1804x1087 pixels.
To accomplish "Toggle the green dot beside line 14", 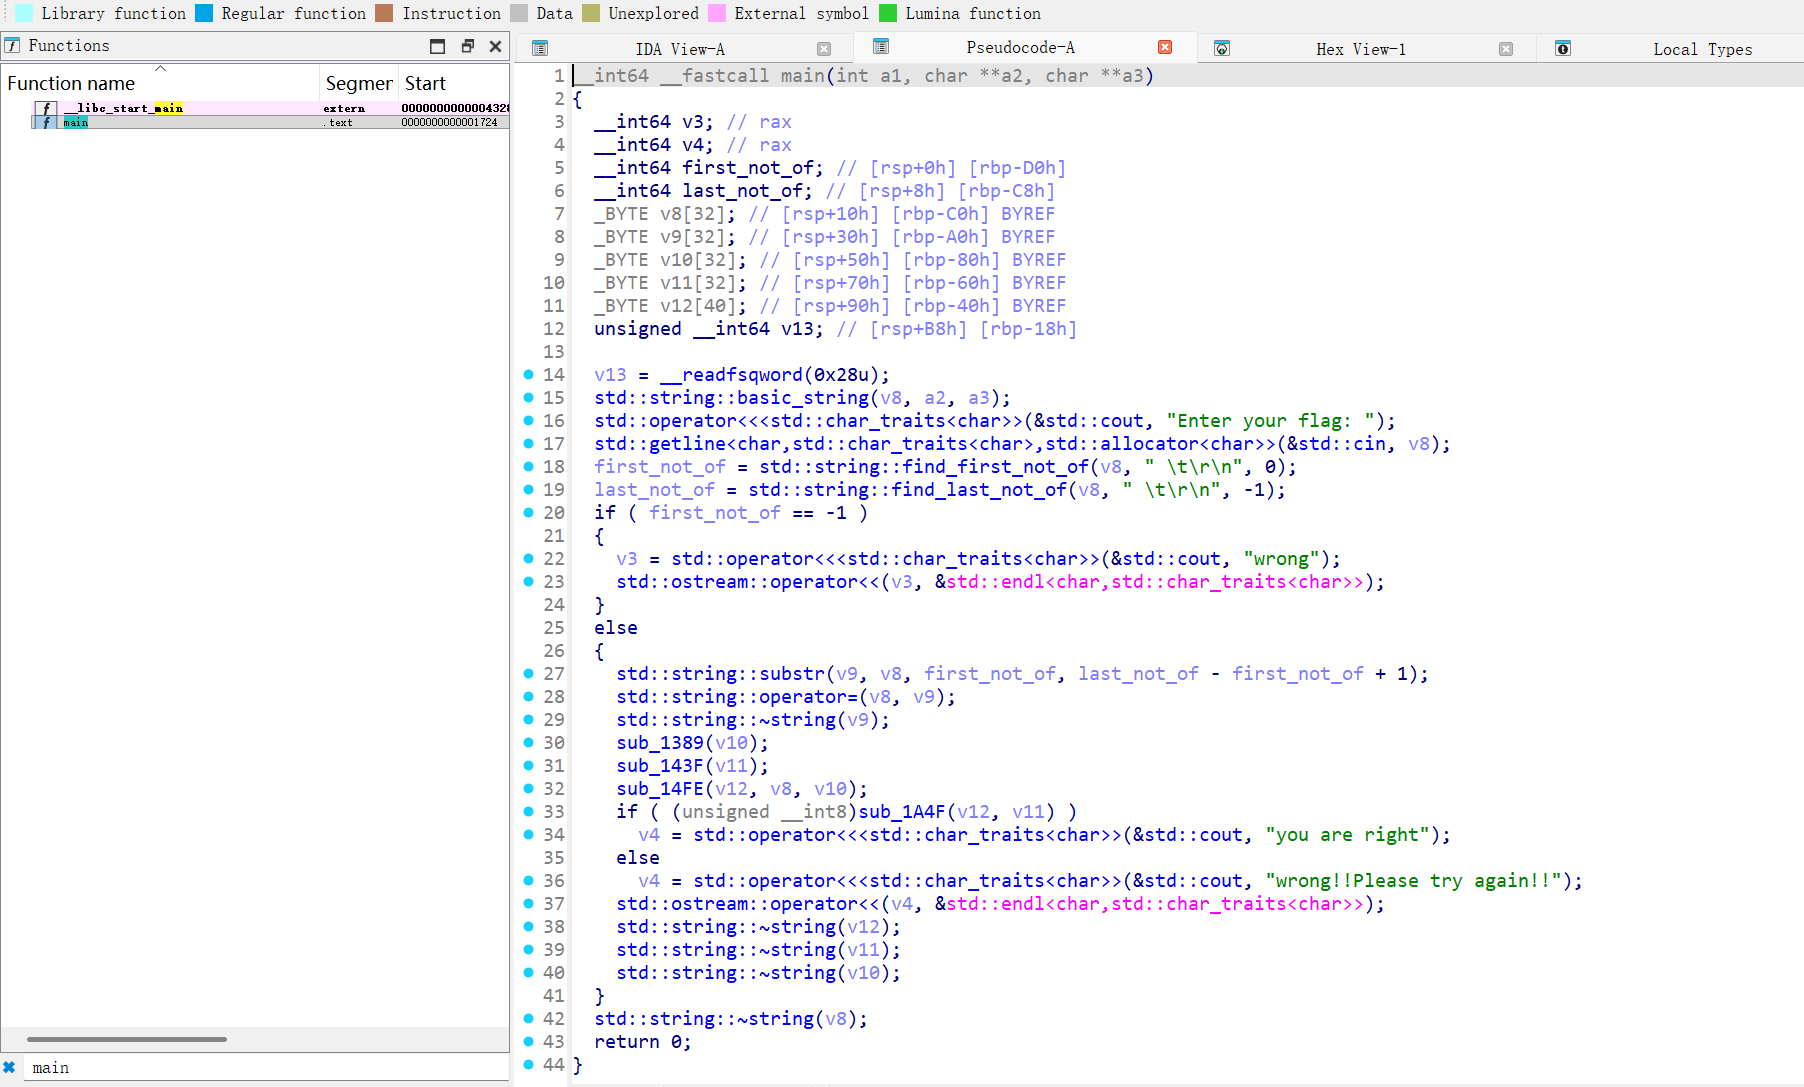I will [x=530, y=374].
